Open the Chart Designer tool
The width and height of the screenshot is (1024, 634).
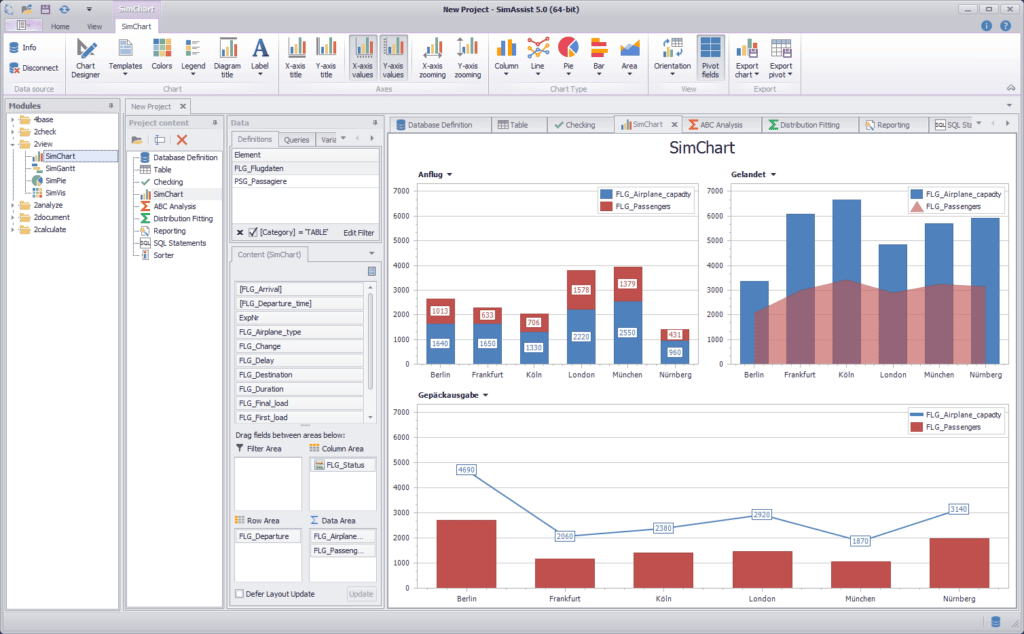86,58
